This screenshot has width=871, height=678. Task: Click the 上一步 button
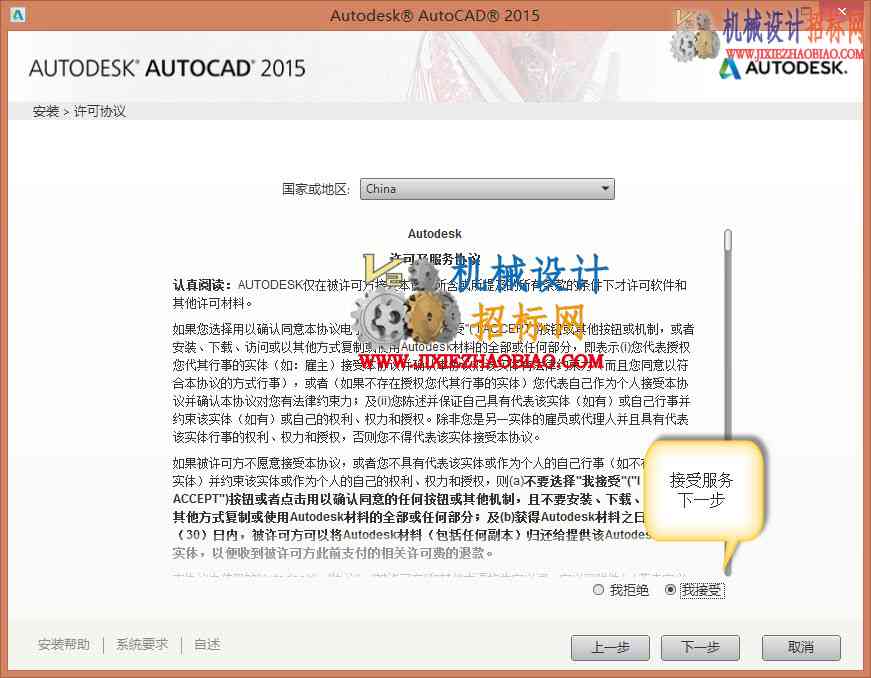(610, 647)
